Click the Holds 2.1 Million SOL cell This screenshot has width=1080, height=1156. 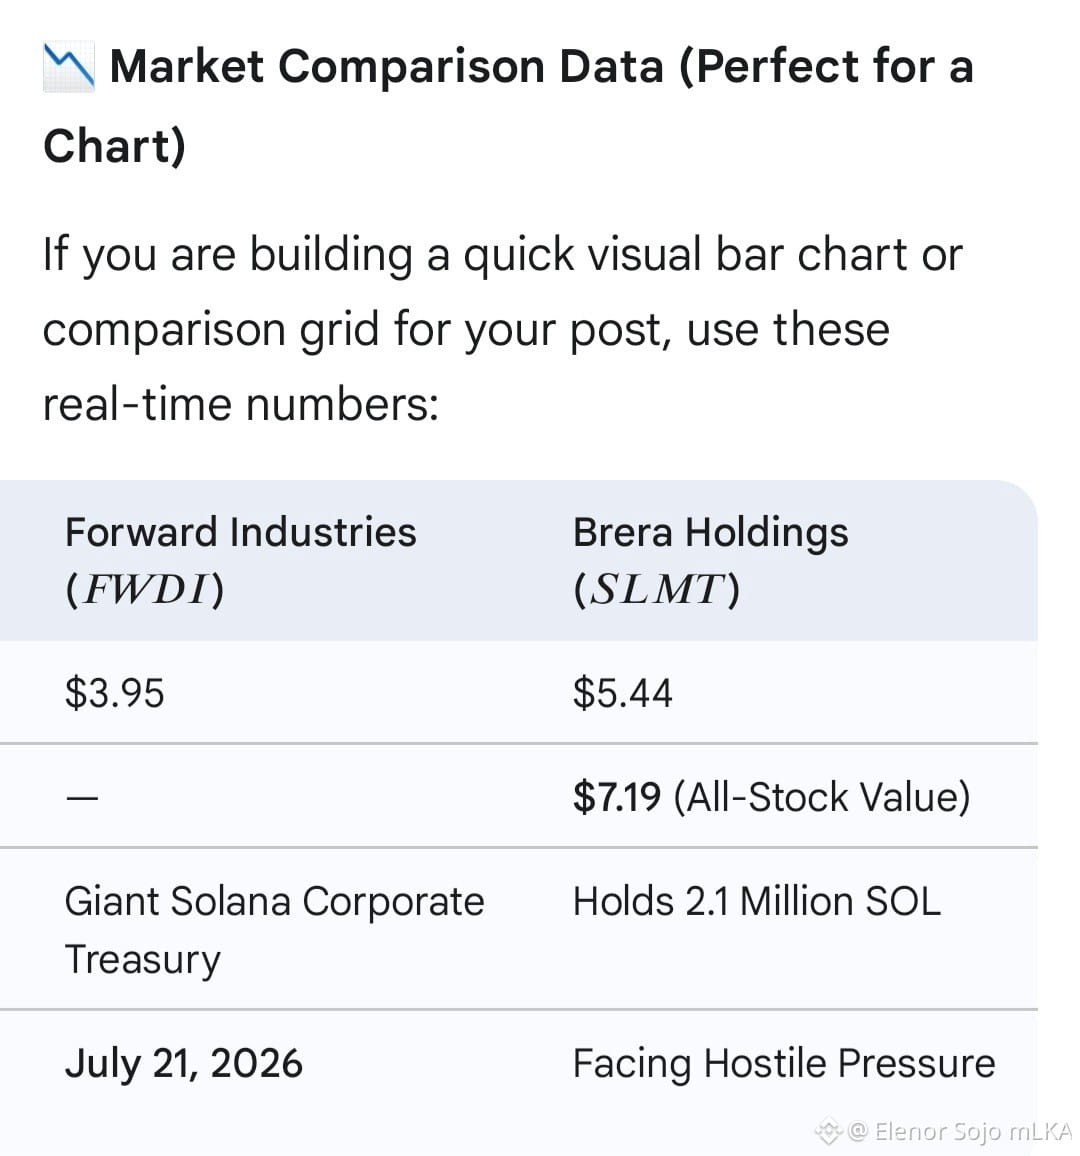(757, 901)
